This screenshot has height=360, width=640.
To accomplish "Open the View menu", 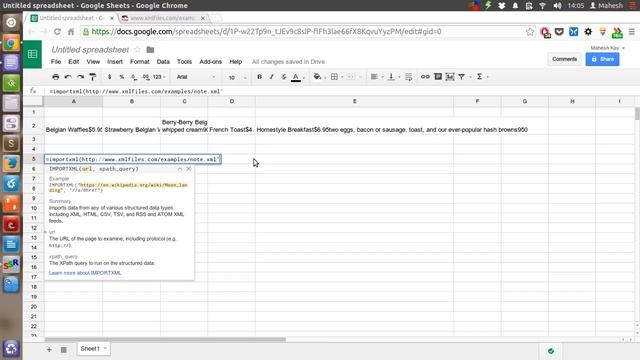I will (93, 62).
